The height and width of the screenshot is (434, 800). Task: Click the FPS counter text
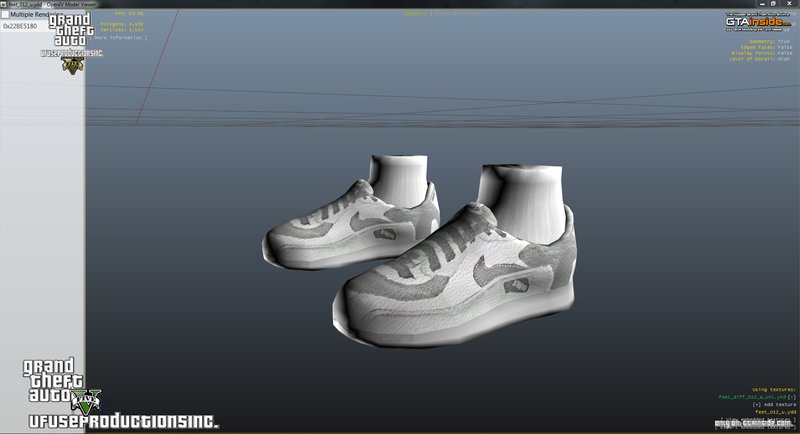(x=129, y=14)
